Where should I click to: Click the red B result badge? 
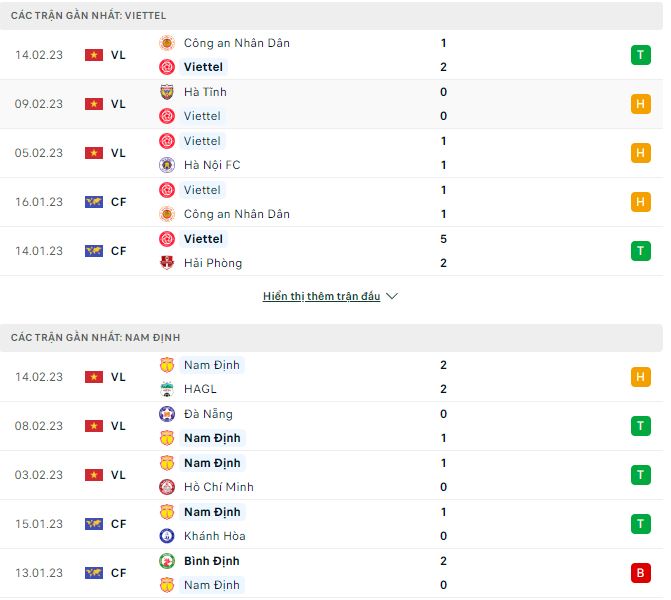[x=640, y=573]
